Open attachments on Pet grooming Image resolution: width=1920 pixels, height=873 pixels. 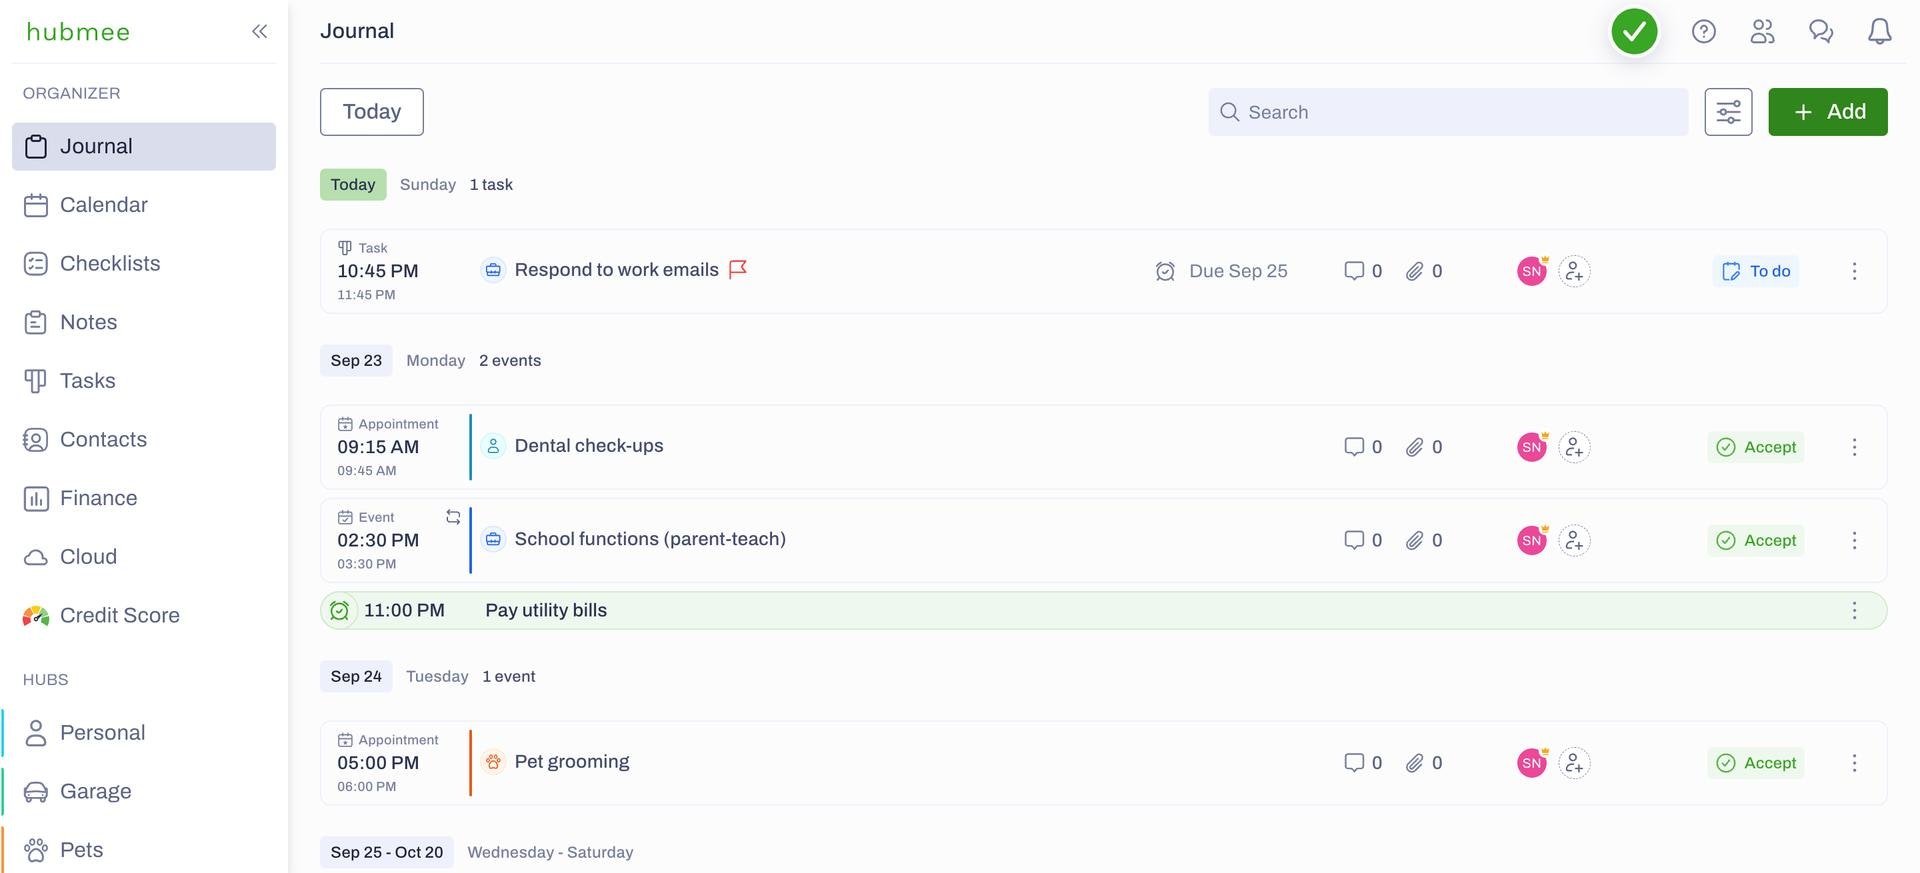tap(1423, 763)
